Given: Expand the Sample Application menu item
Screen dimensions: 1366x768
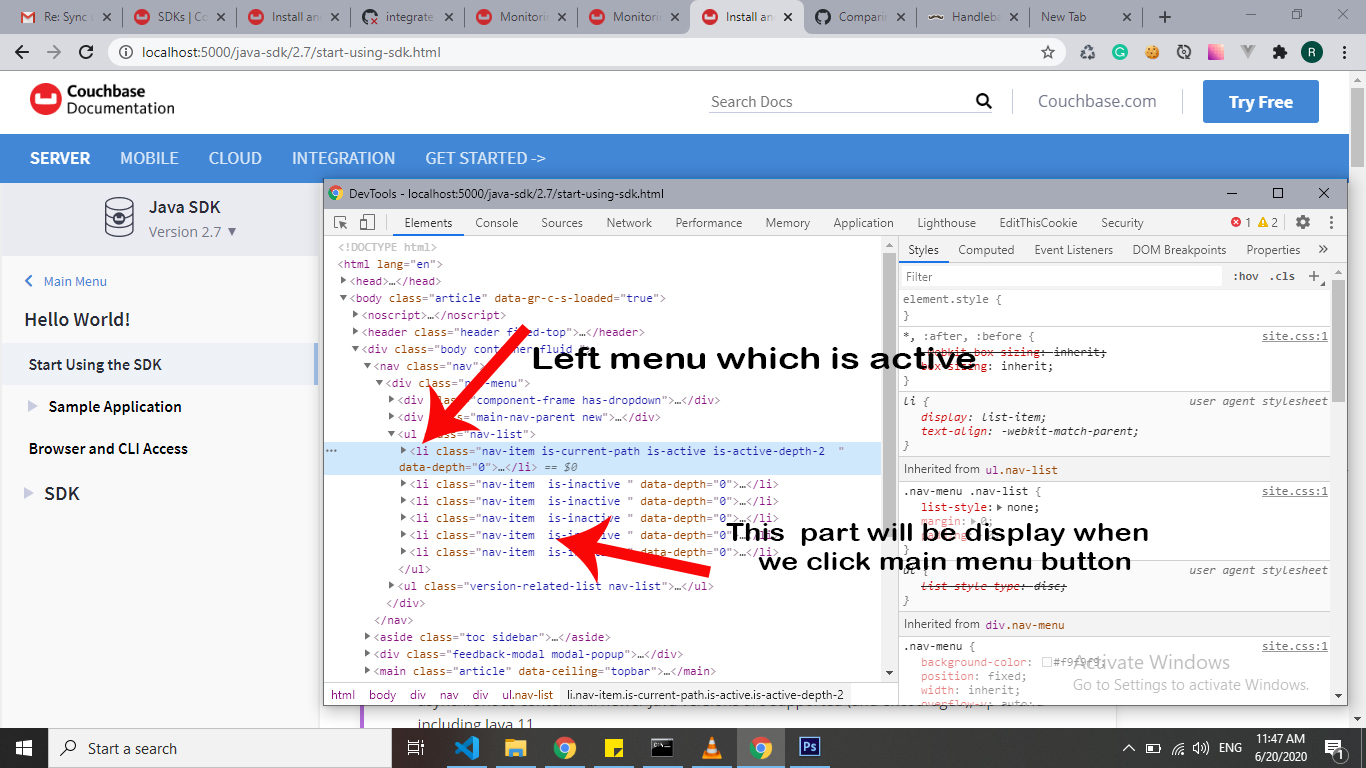Looking at the screenshot, I should tap(33, 406).
